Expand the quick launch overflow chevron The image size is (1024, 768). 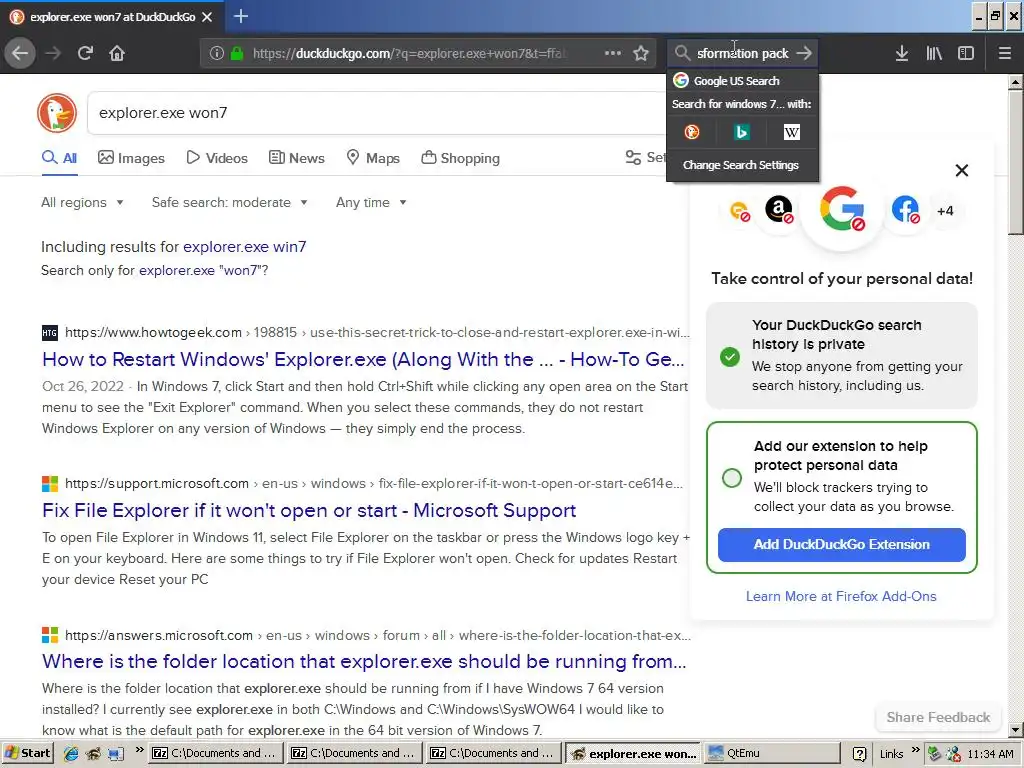pos(139,750)
